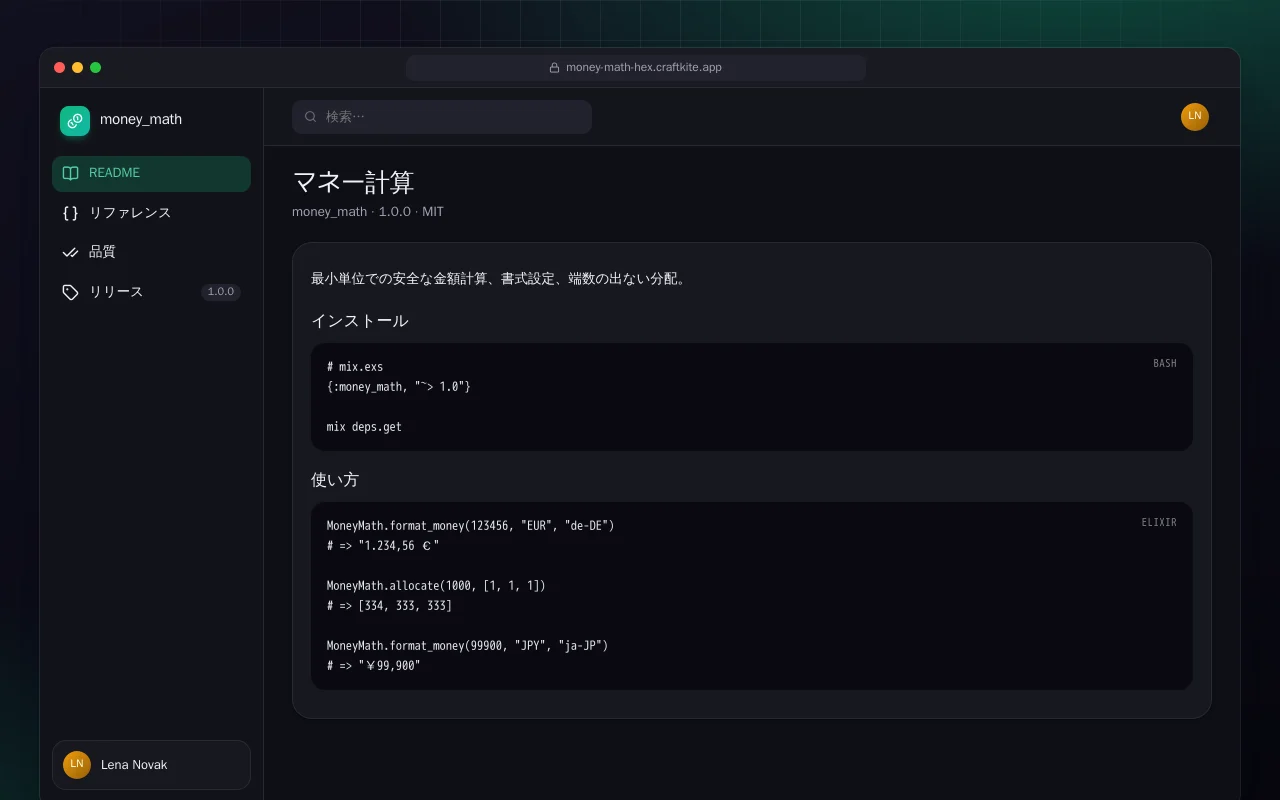The image size is (1280, 800).
Task: Click the format_money EUR de-DE example line
Action: click(471, 526)
